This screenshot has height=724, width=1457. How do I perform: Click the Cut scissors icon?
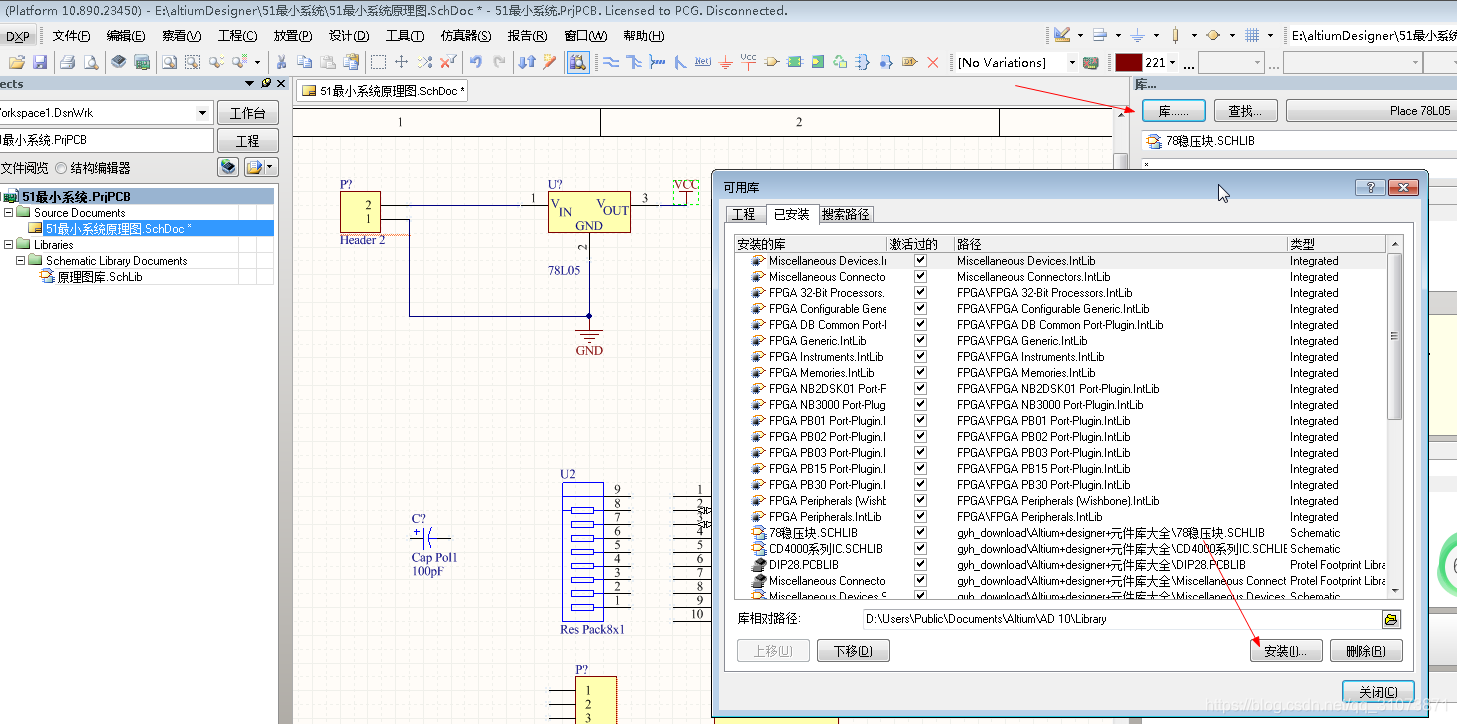(x=282, y=62)
